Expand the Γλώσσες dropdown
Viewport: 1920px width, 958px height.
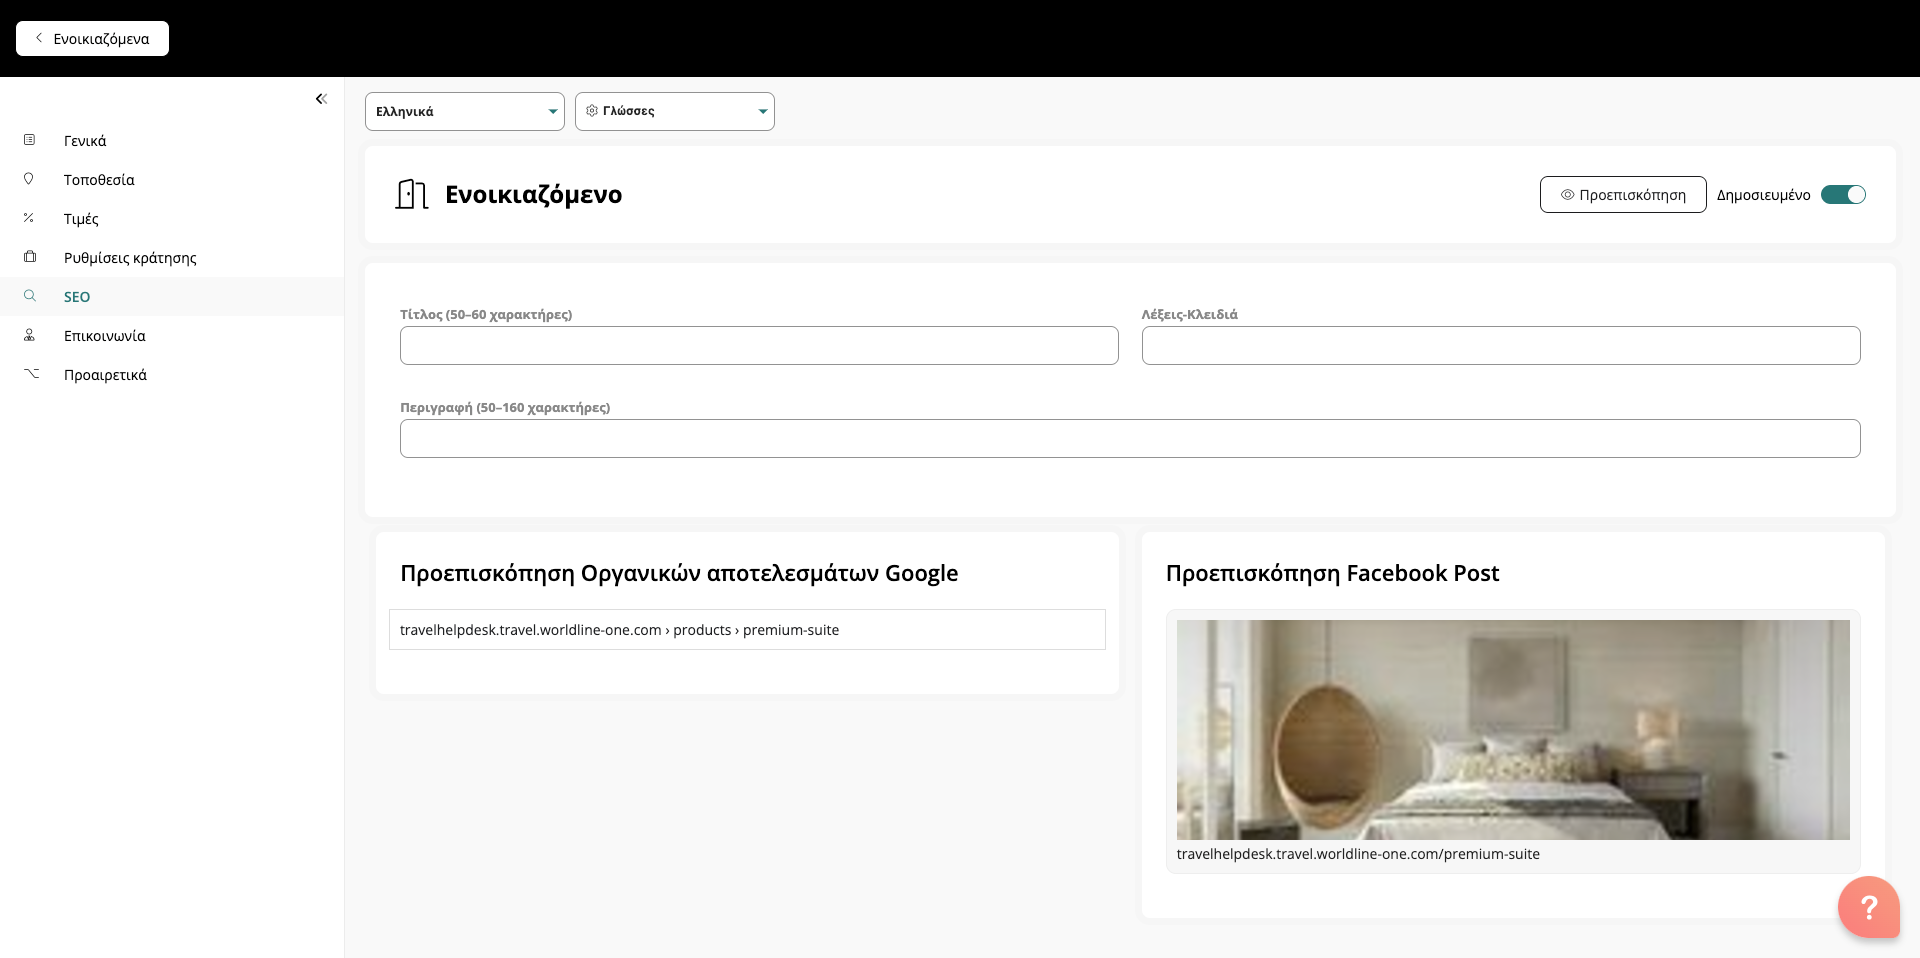click(674, 112)
